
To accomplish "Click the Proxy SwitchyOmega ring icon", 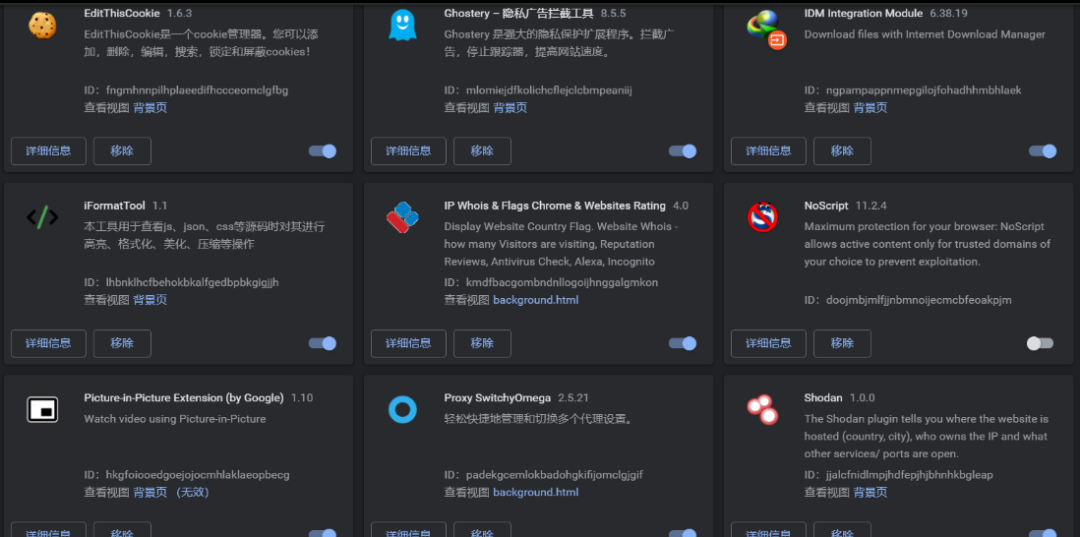I will (402, 410).
